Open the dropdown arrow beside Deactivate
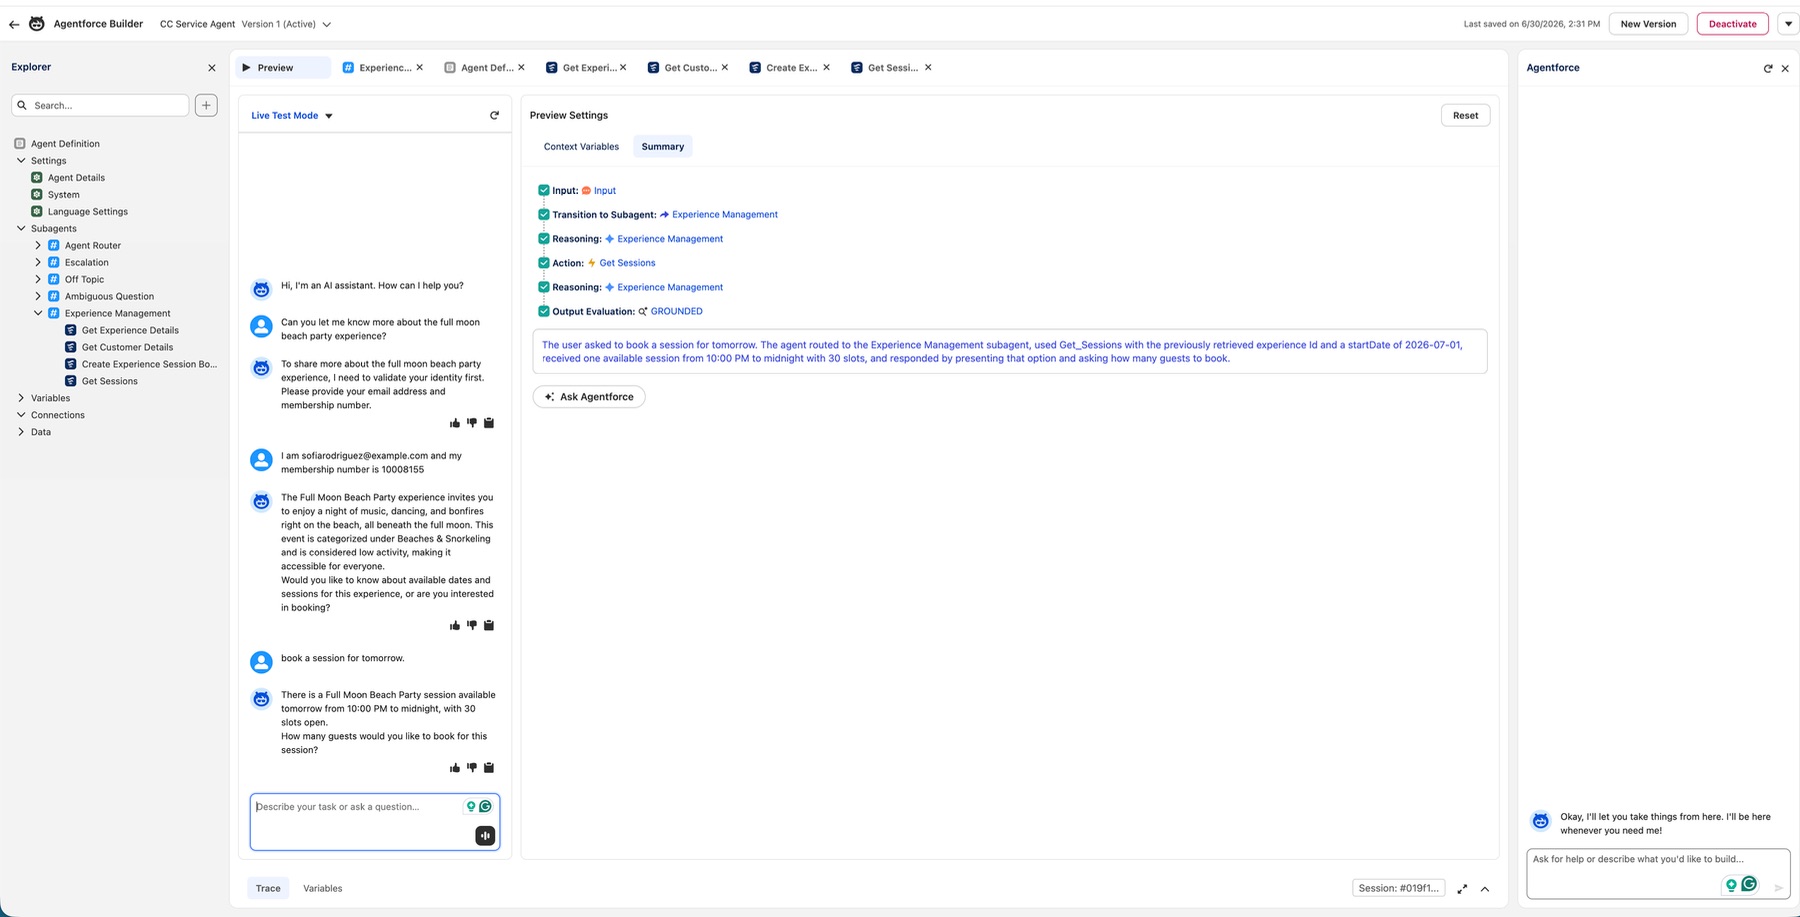Image resolution: width=1800 pixels, height=917 pixels. click(x=1788, y=24)
